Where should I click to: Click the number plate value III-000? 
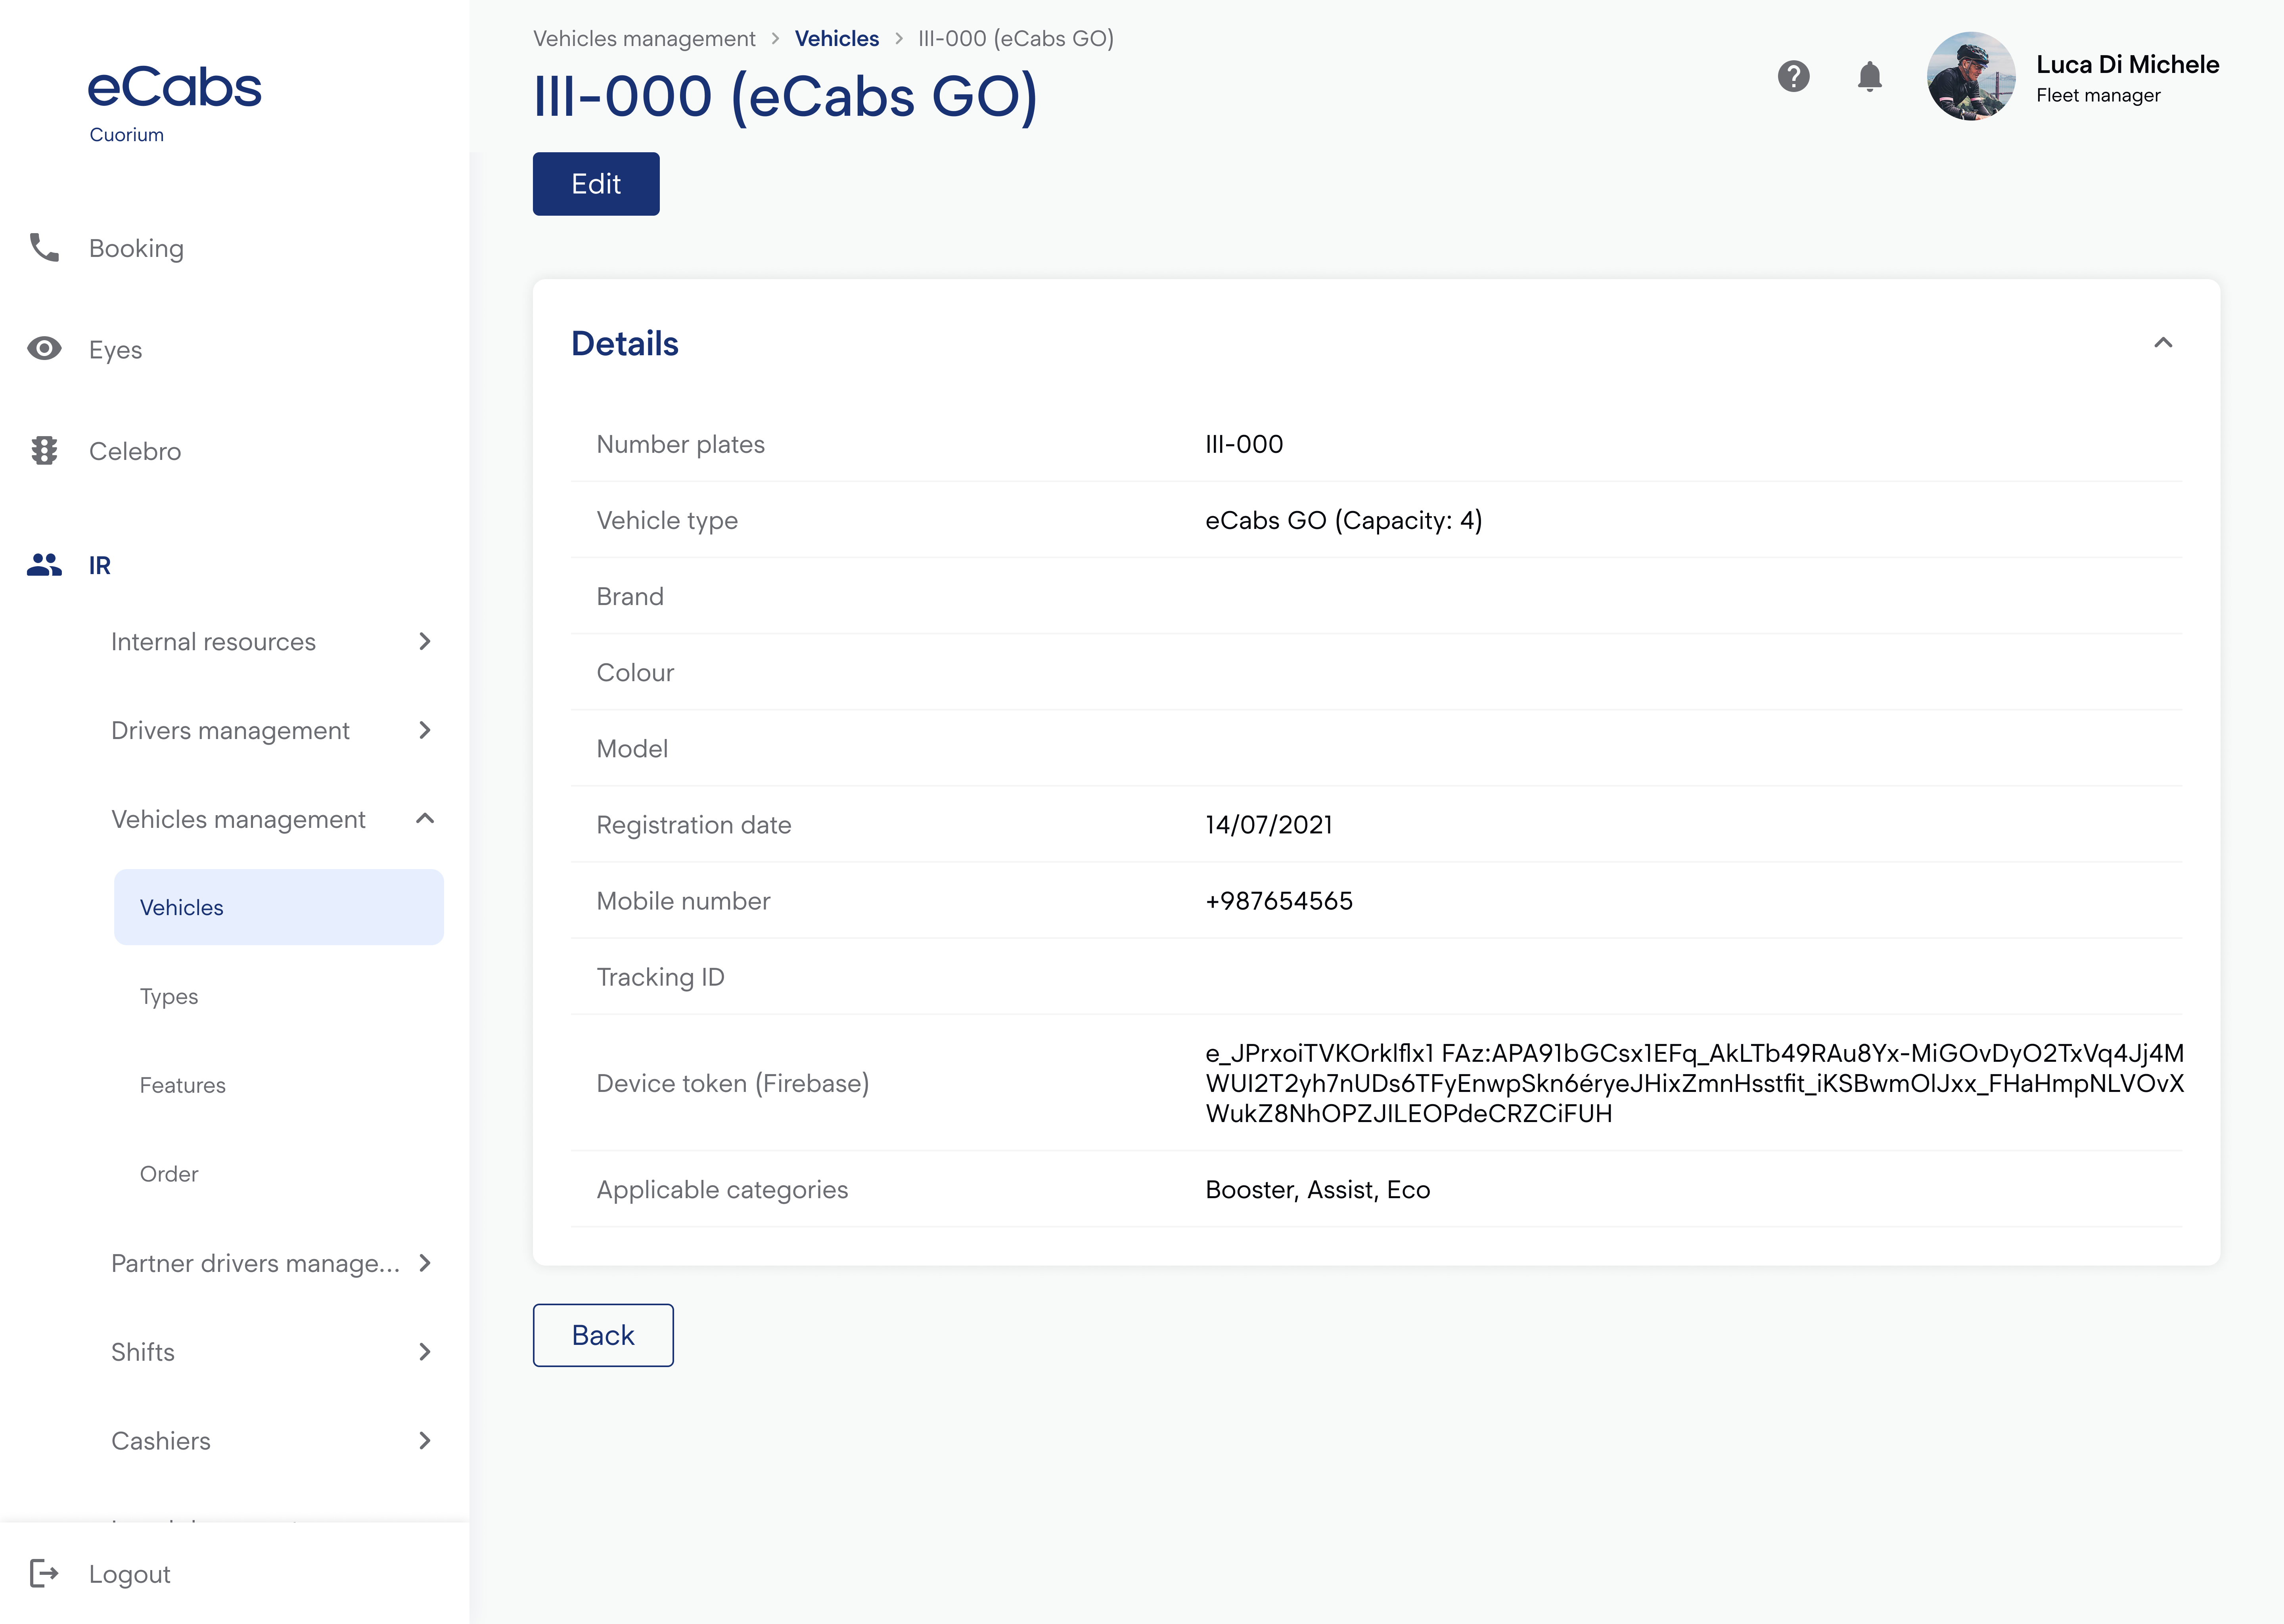tap(1244, 444)
